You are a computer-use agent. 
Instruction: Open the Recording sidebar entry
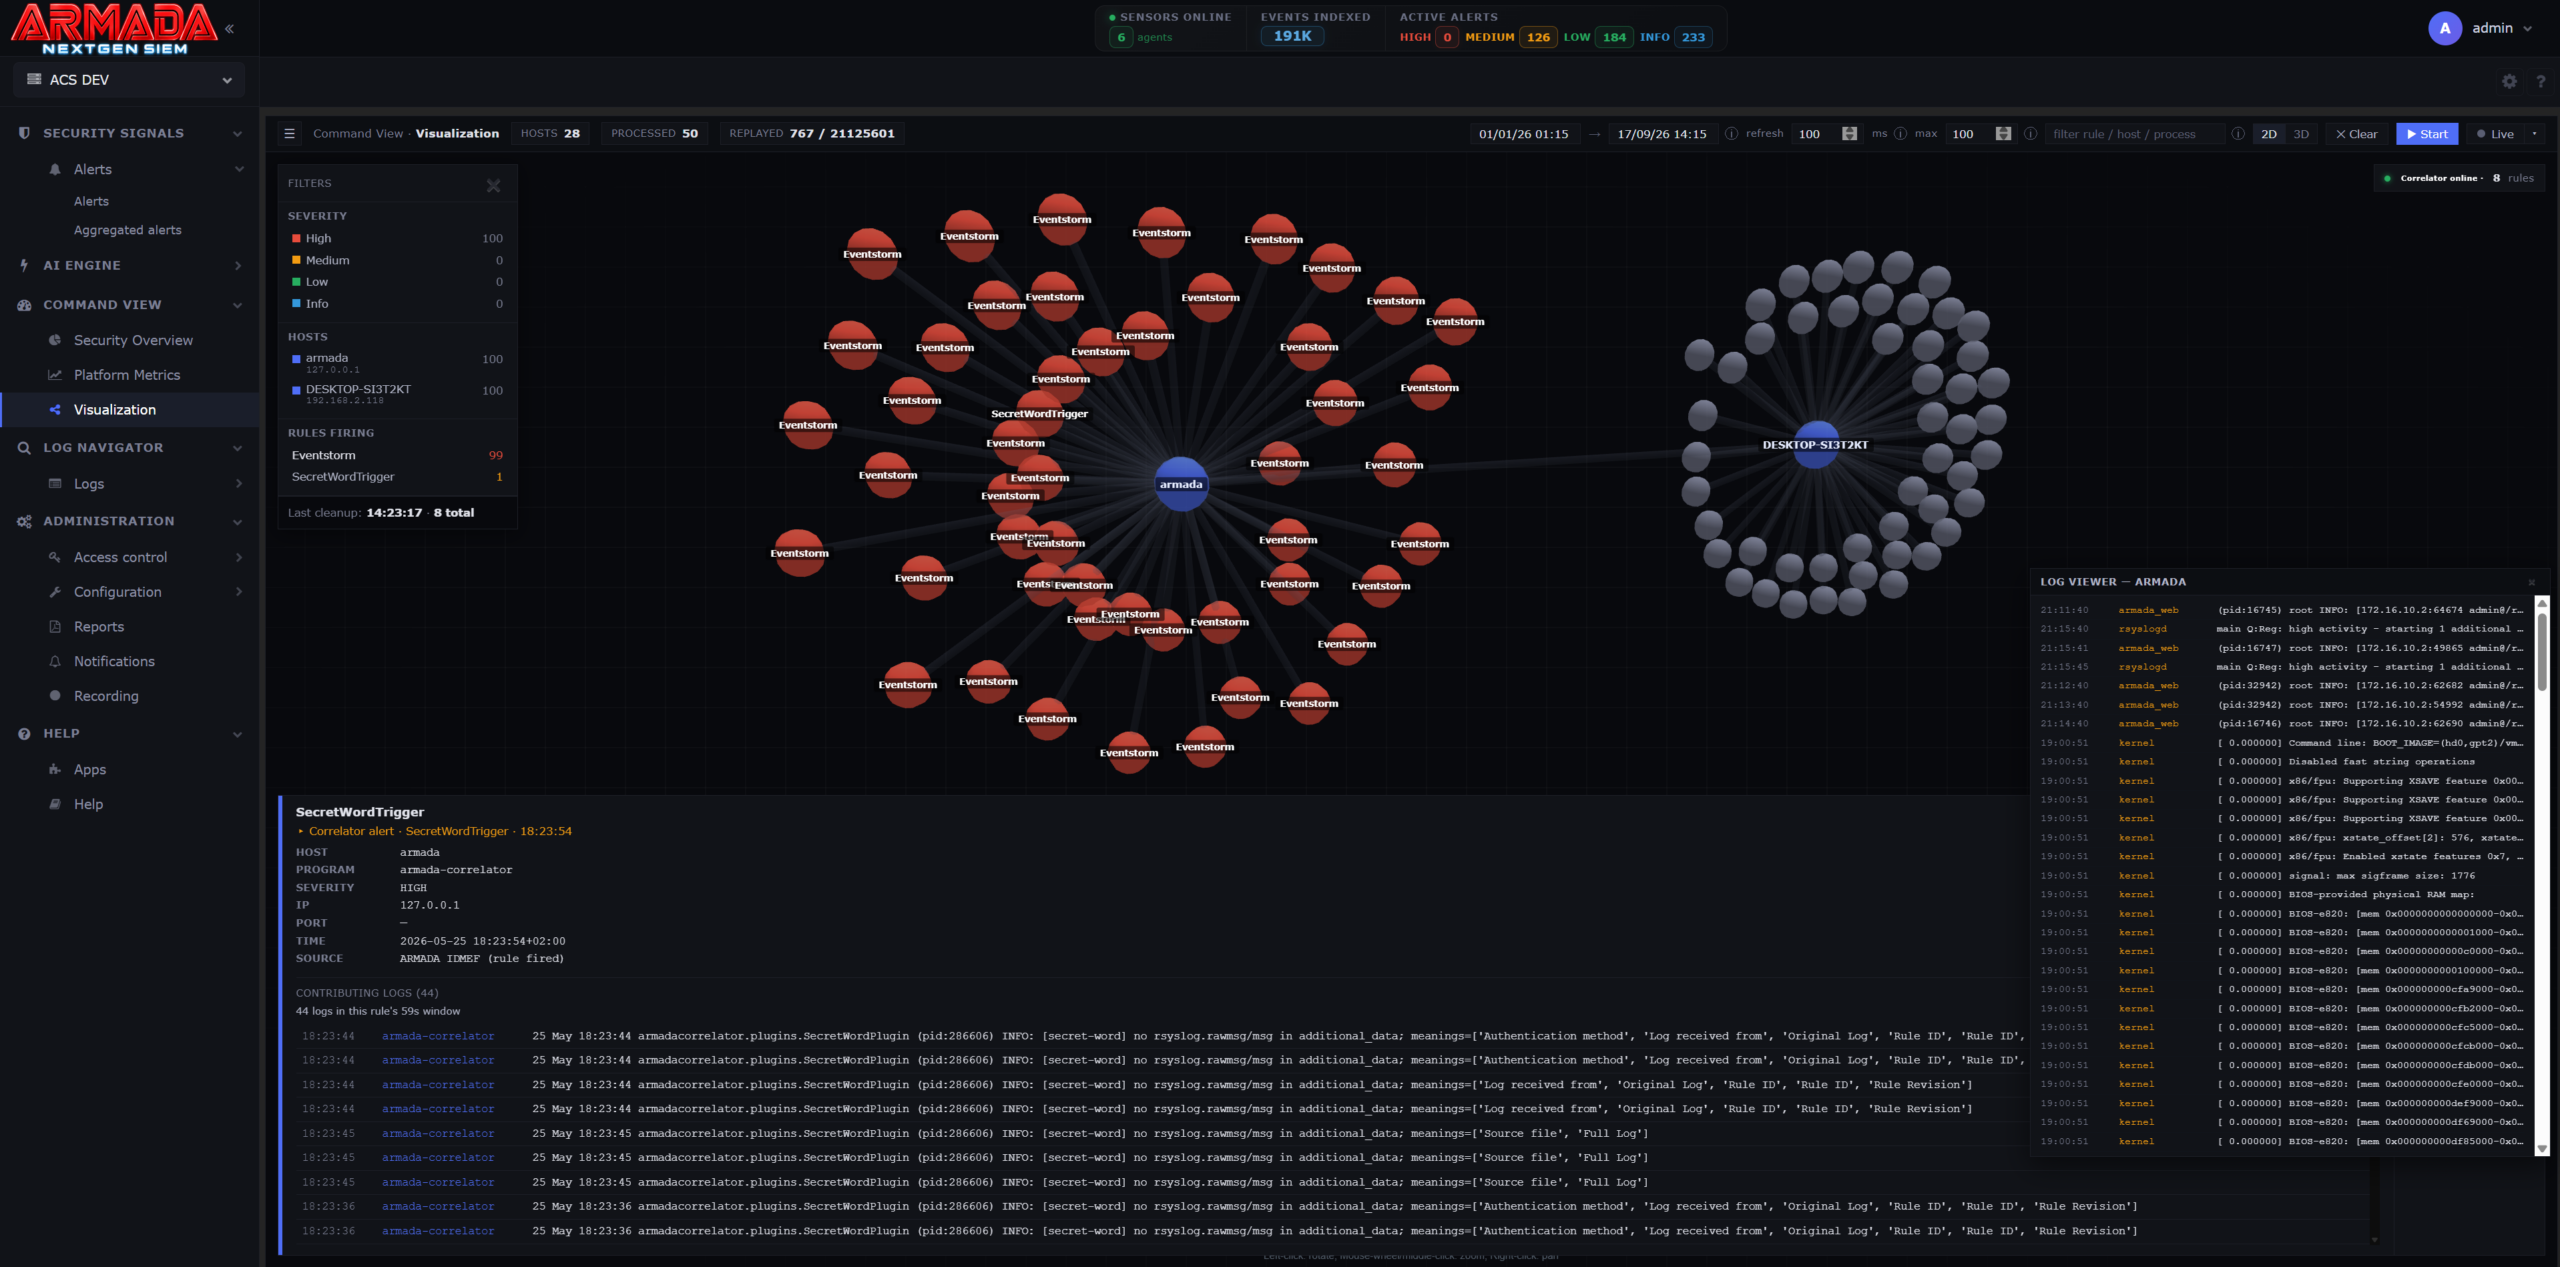click(x=106, y=696)
